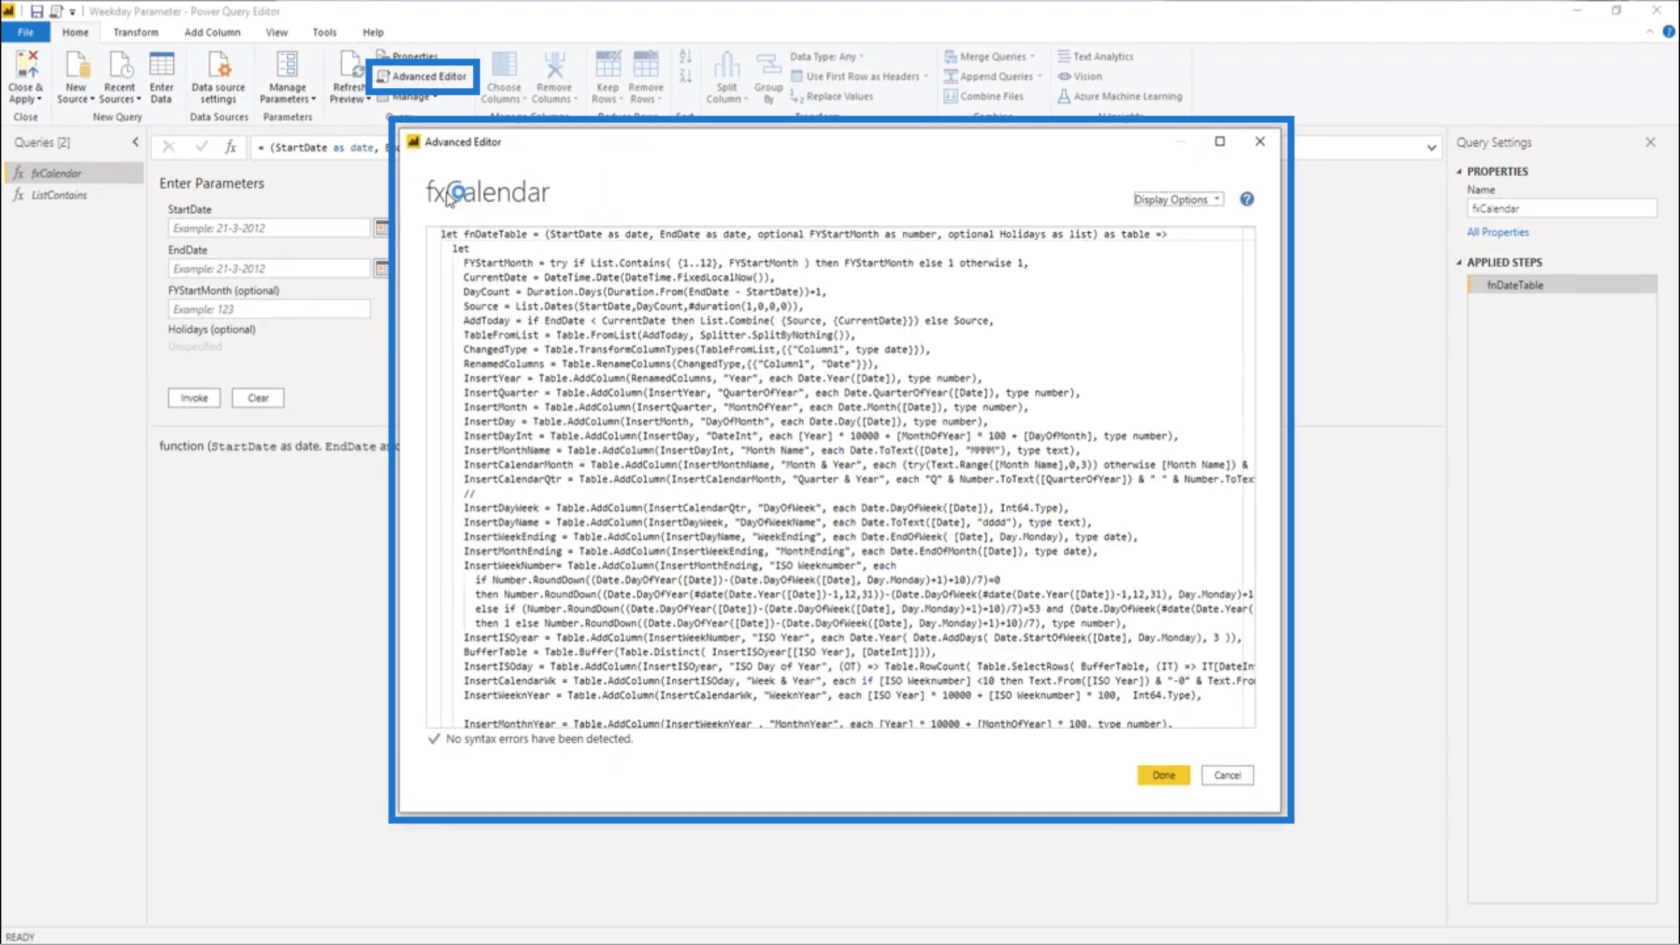Click Use First Row as Headers
Image resolution: width=1680 pixels, height=945 pixels.
[x=859, y=76]
